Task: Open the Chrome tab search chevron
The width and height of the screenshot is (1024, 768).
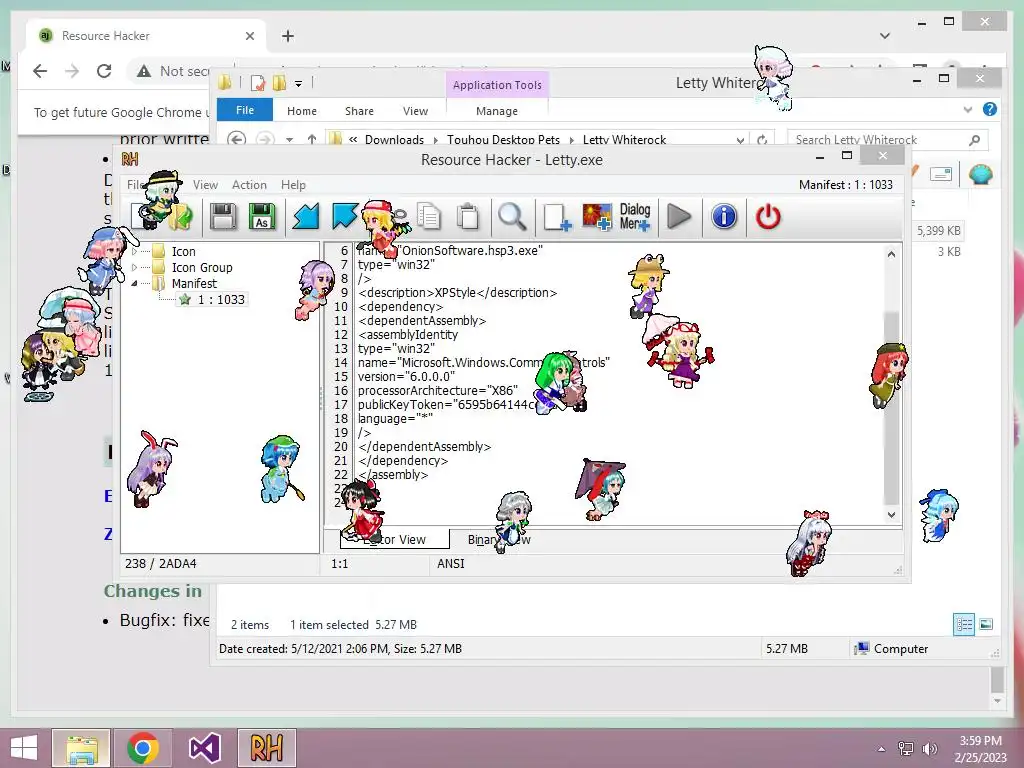Action: click(x=885, y=36)
